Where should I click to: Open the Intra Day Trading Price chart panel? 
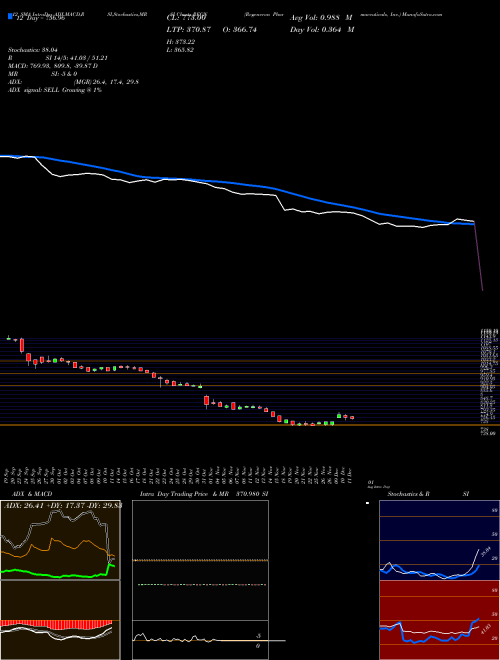[200, 560]
